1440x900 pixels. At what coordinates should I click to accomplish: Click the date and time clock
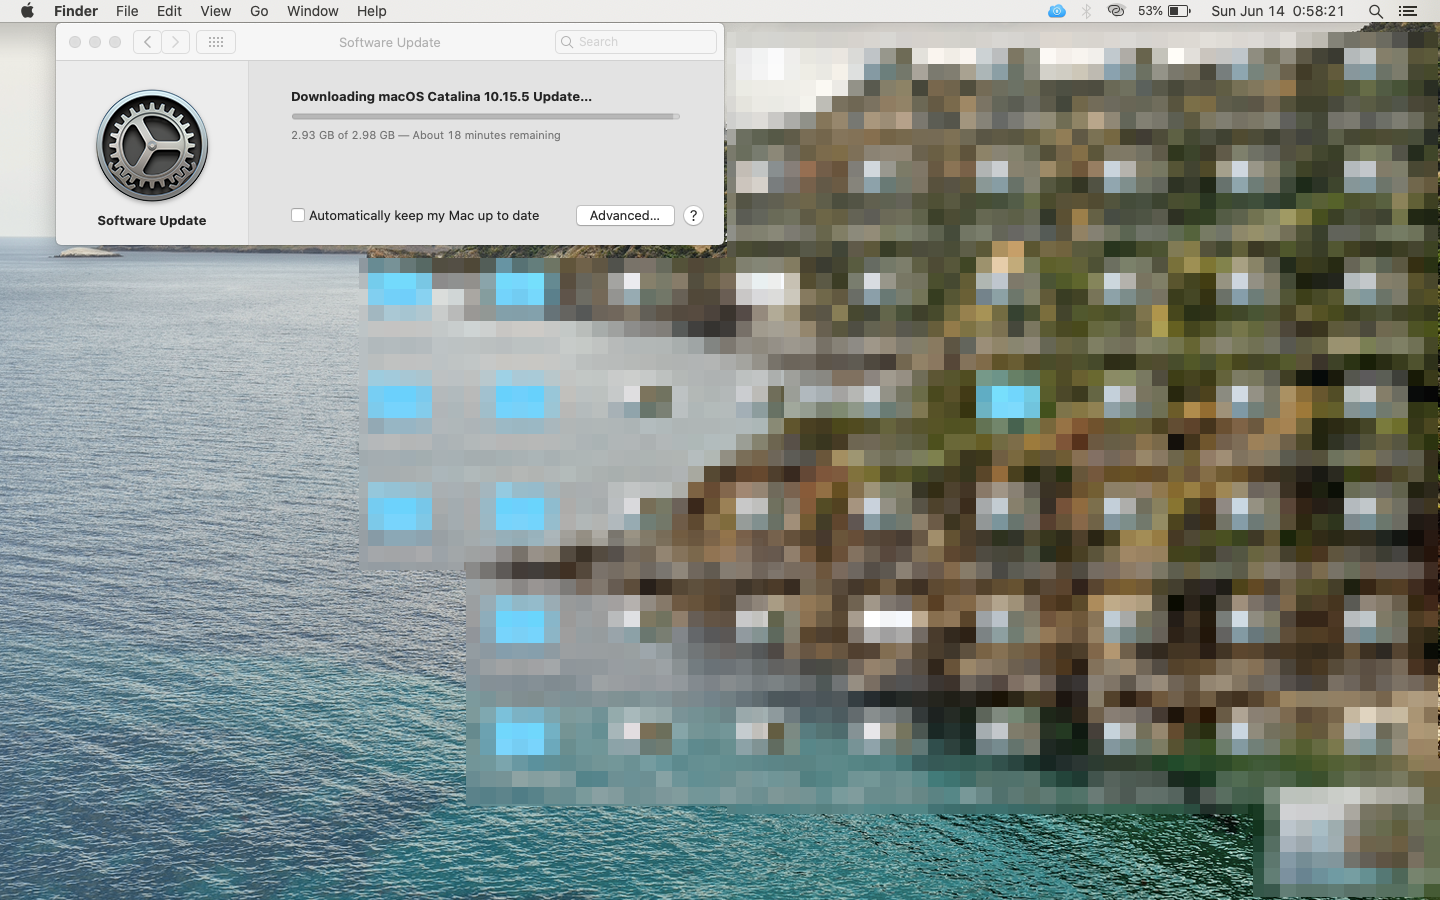[1277, 11]
